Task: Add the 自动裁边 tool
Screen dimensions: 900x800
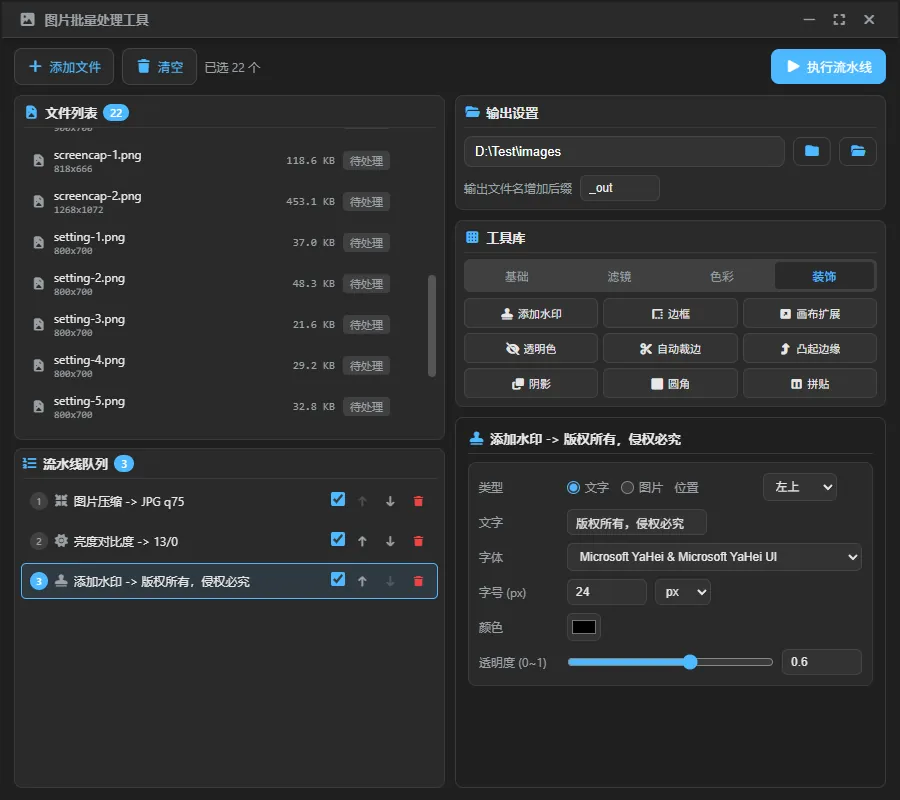Action: pyautogui.click(x=670, y=348)
